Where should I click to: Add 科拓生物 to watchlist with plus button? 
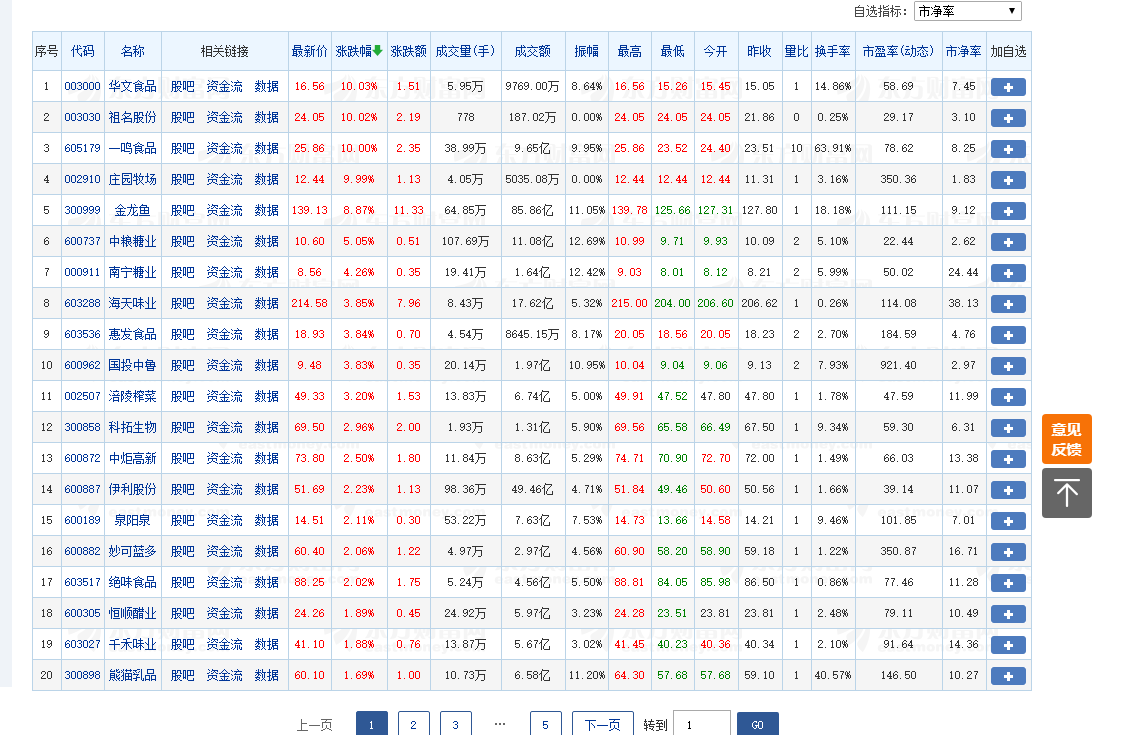1008,428
